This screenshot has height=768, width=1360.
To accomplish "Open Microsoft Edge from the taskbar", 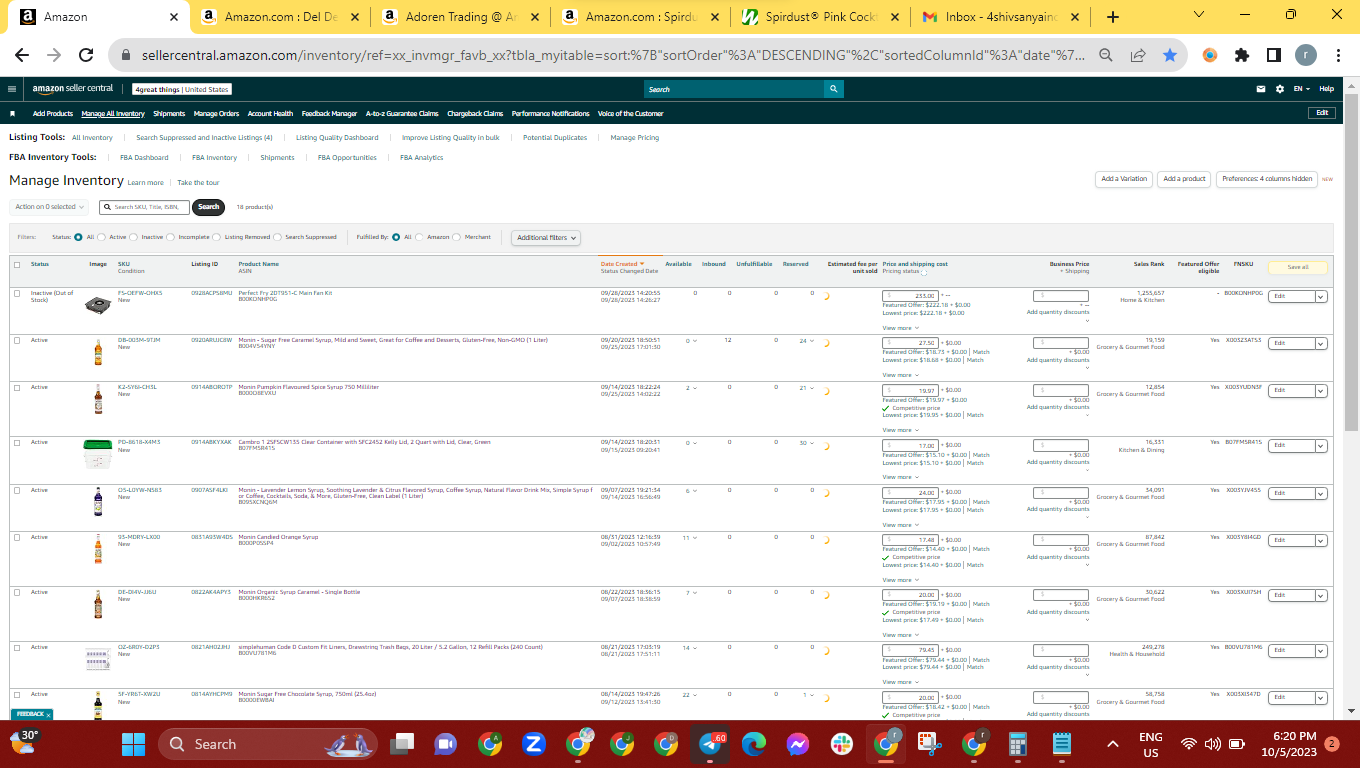I will coord(754,744).
